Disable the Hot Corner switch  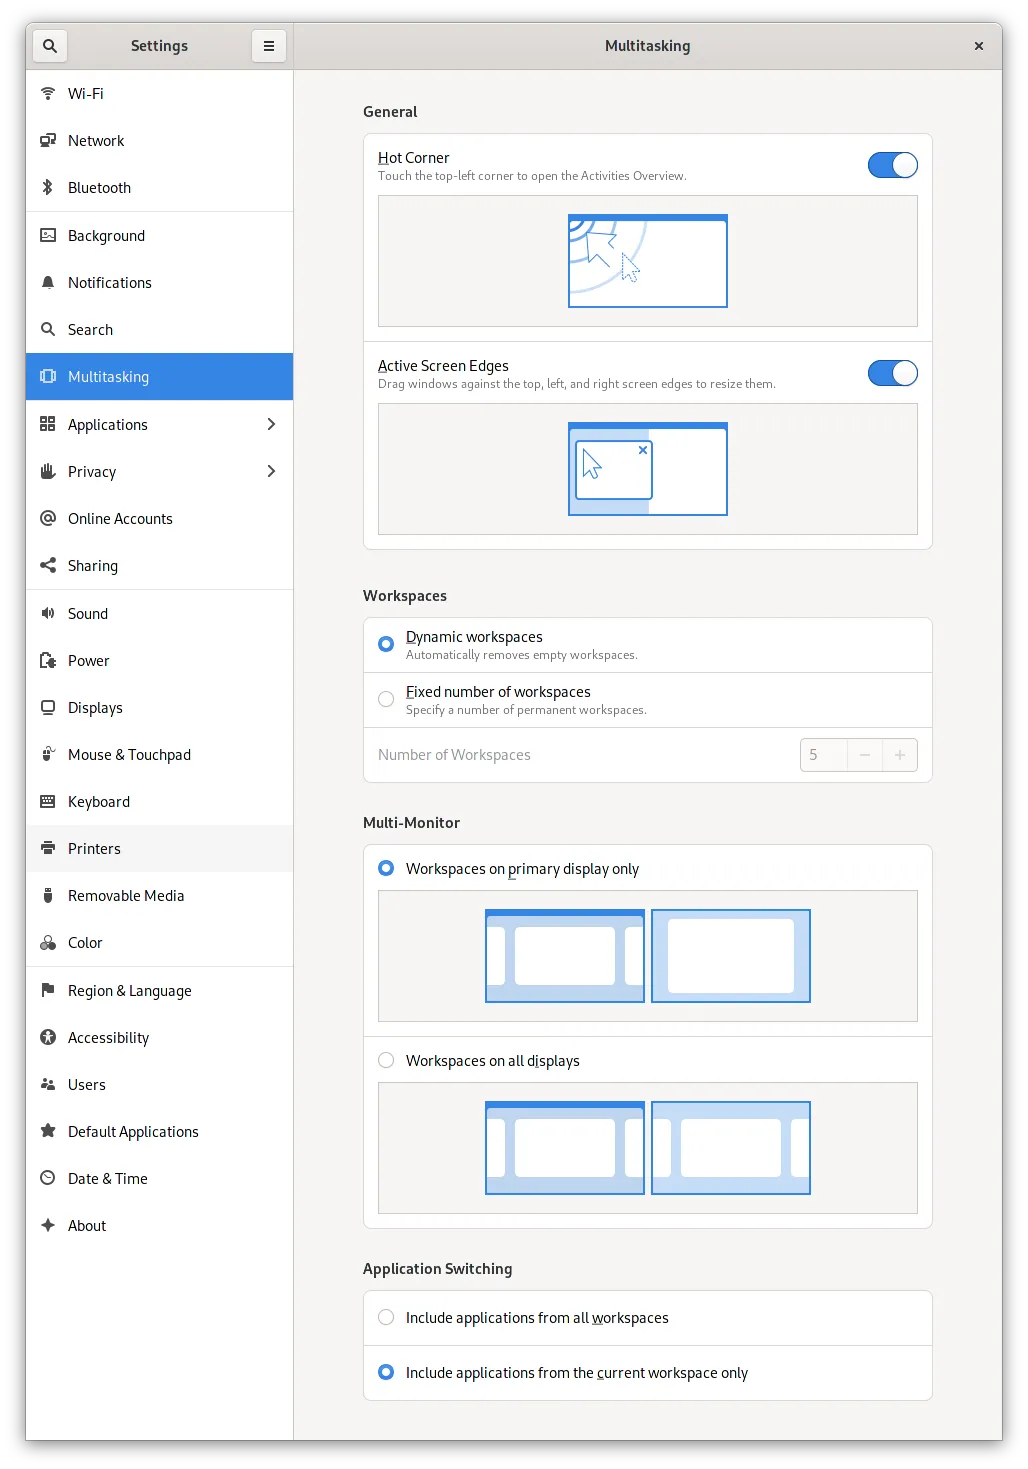(x=892, y=165)
